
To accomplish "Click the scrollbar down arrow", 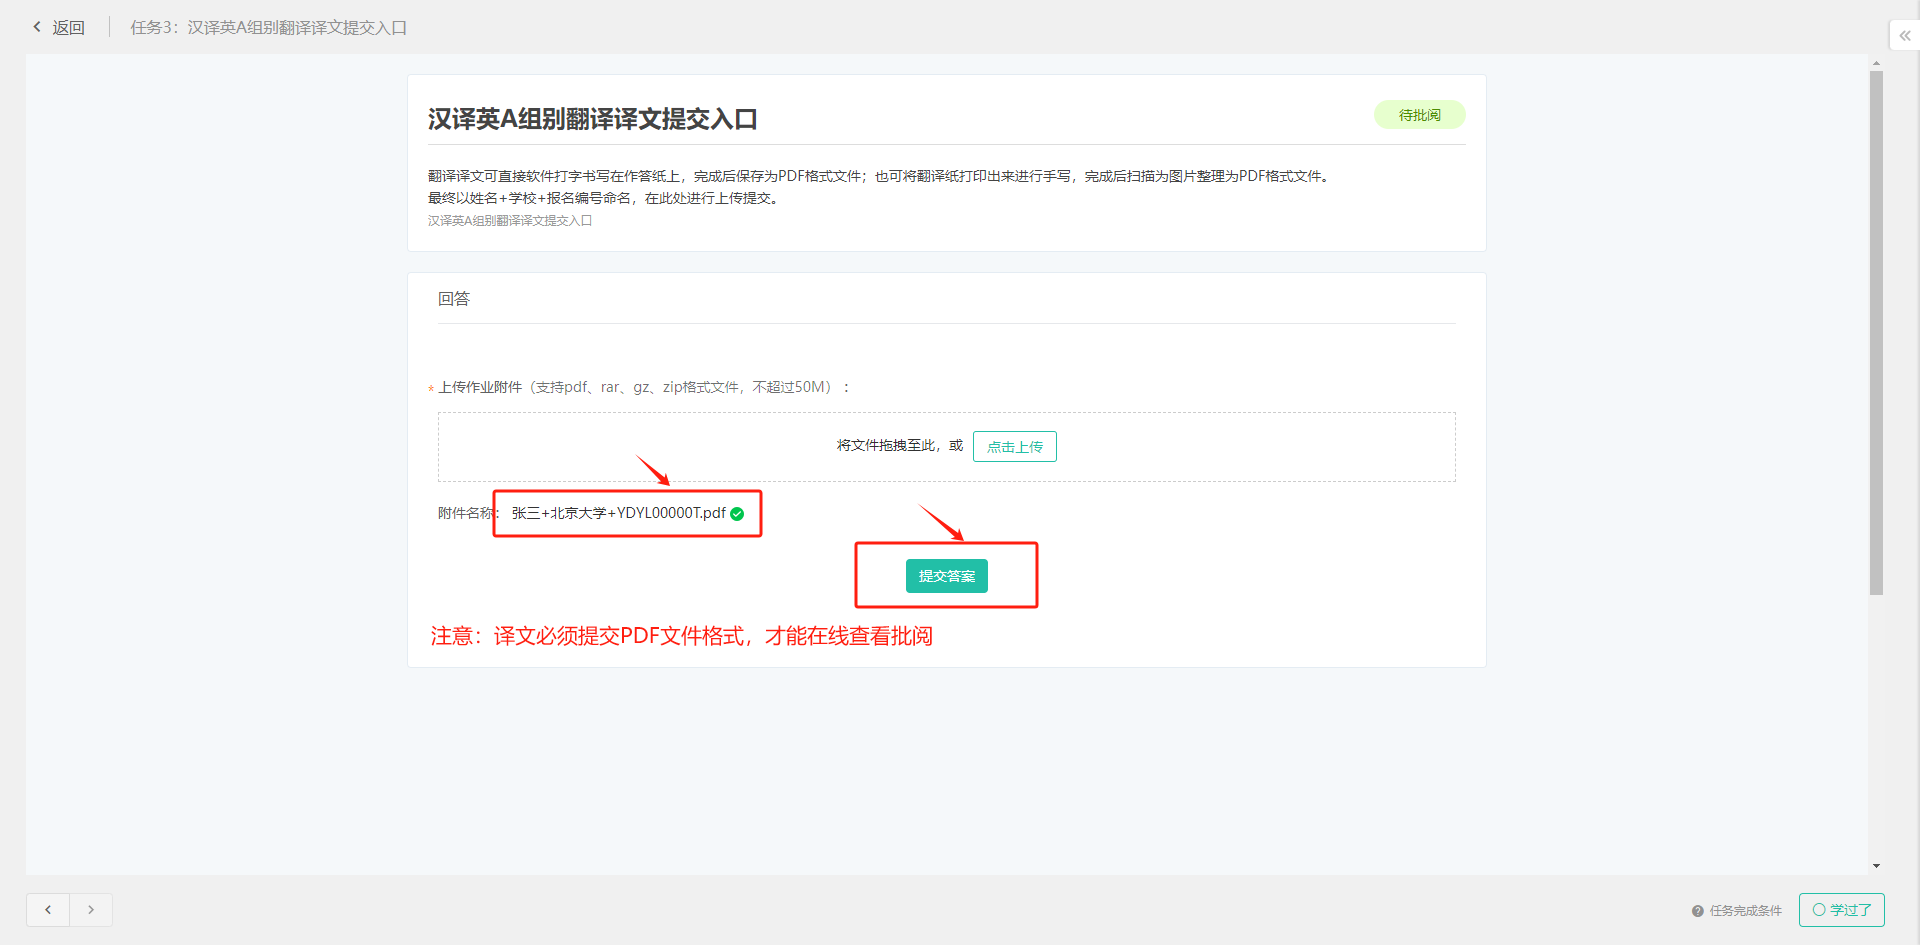I will pyautogui.click(x=1876, y=866).
